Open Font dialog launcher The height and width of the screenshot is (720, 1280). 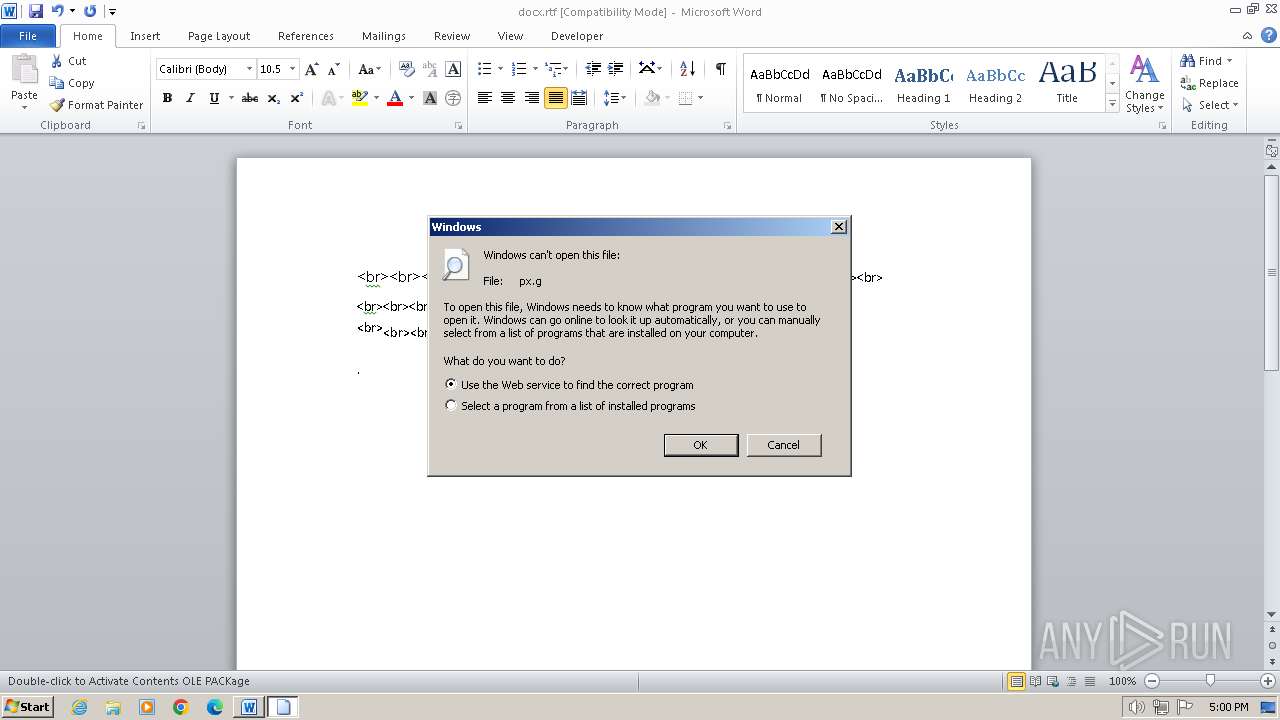[x=459, y=126]
